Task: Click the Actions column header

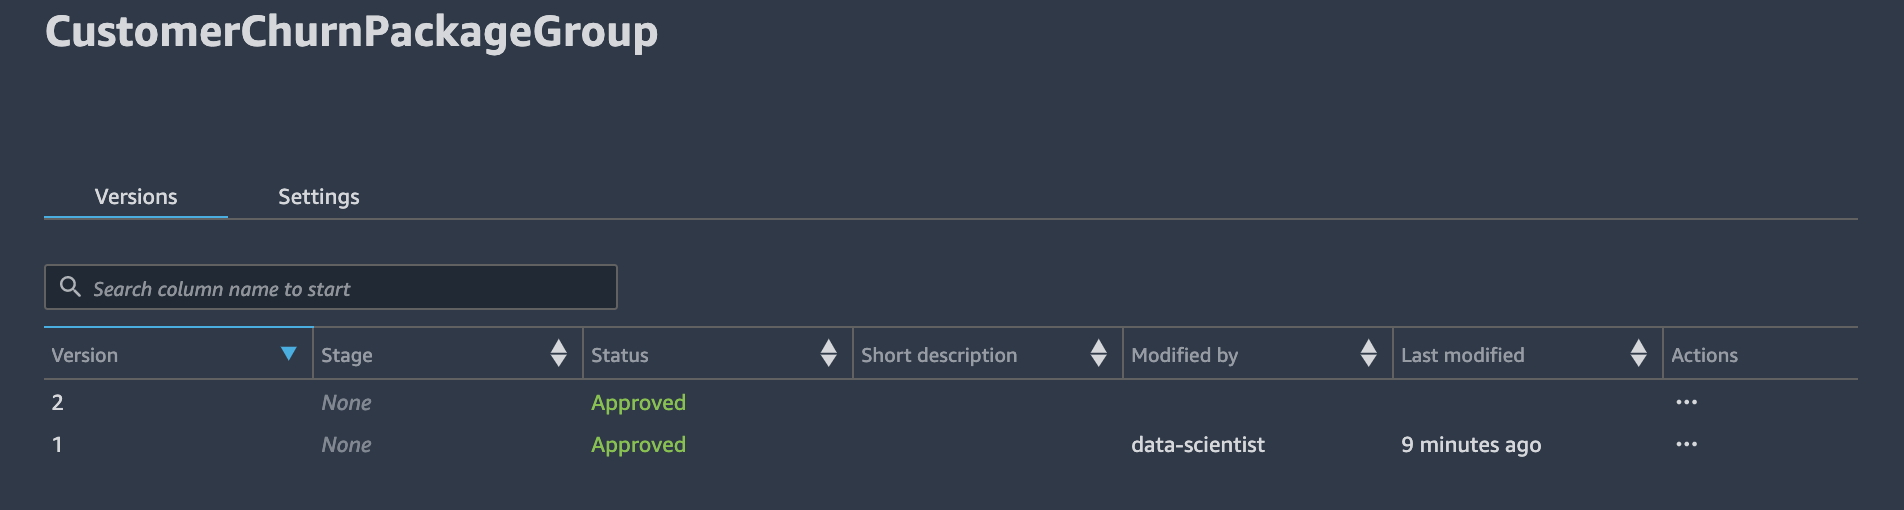Action: pos(1704,355)
